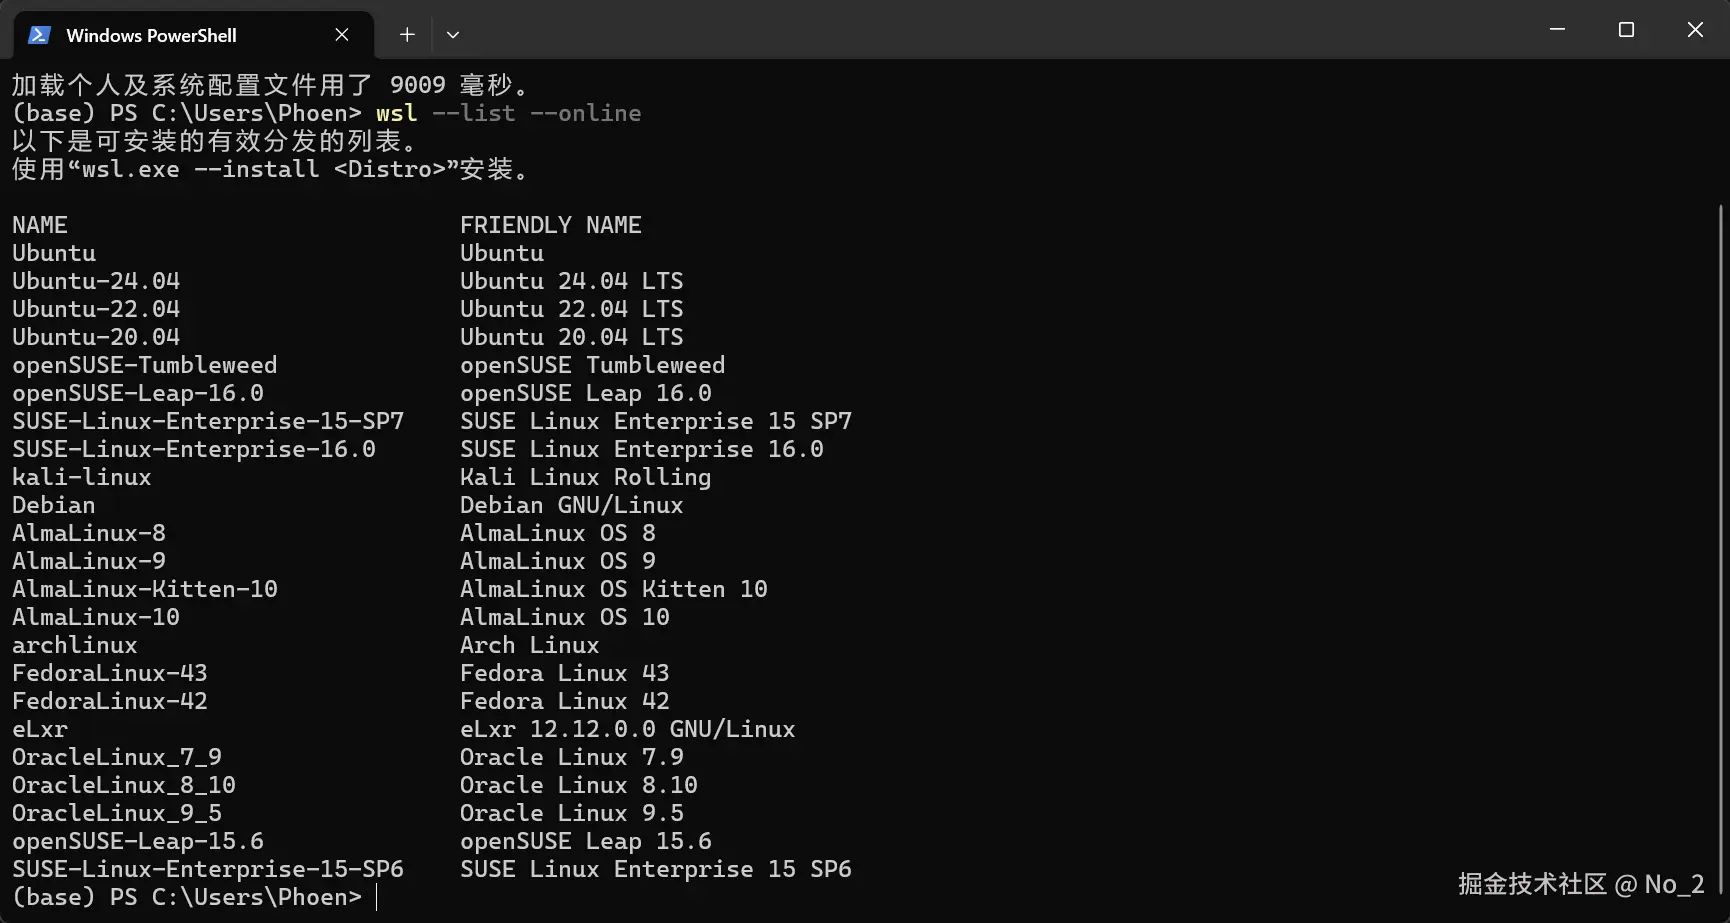The height and width of the screenshot is (923, 1730).
Task: Minimize the terminal window
Action: click(x=1557, y=30)
